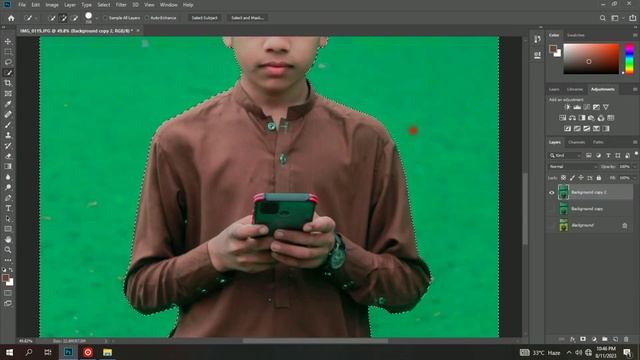Open the Color panel options menu
The image size is (640, 360).
635,36
